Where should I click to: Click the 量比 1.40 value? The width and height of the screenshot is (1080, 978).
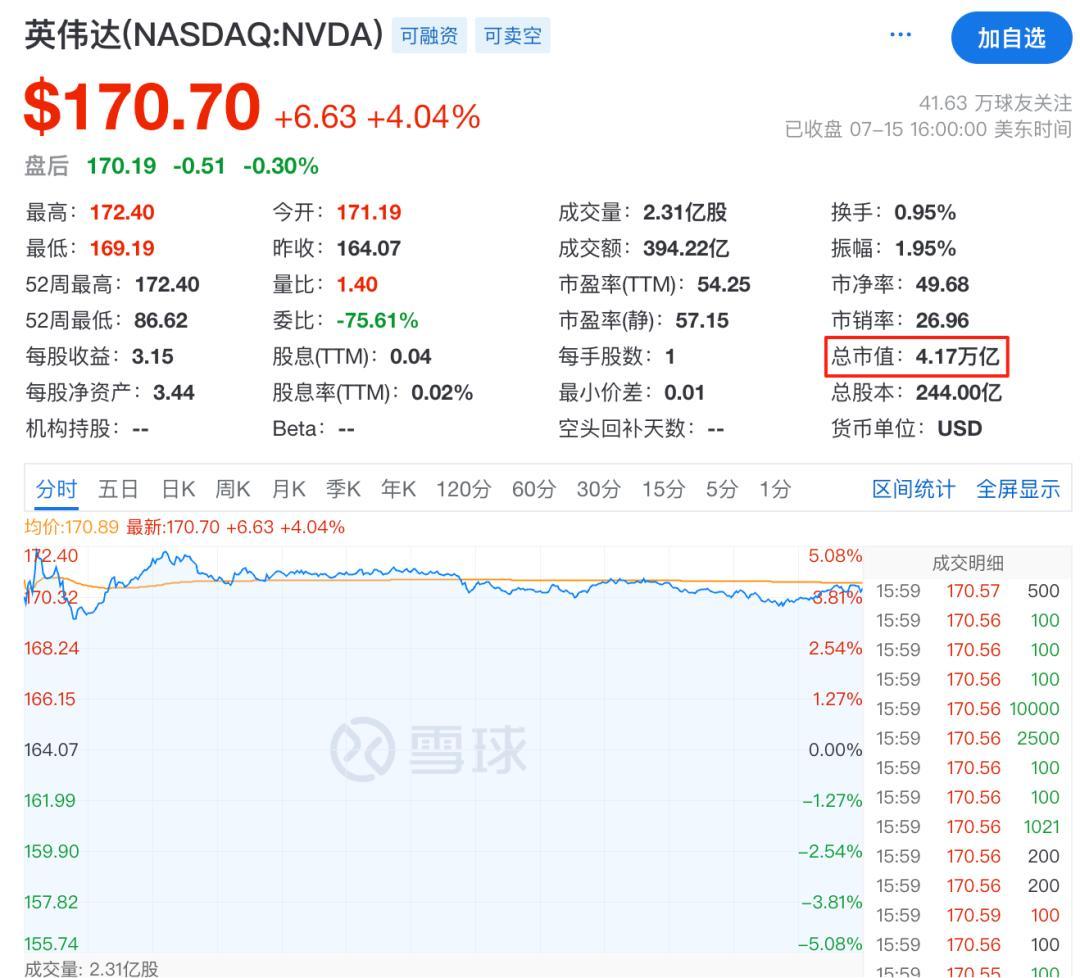tap(357, 284)
